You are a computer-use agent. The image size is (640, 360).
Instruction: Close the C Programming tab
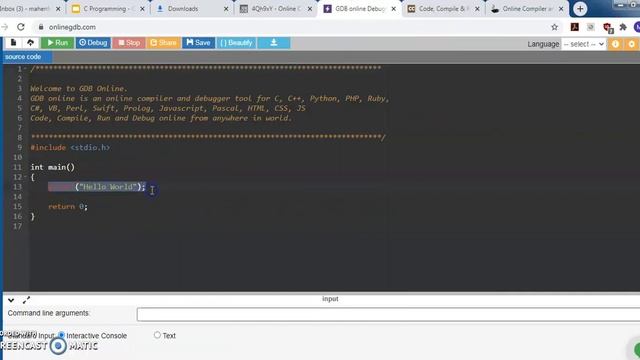click(142, 9)
